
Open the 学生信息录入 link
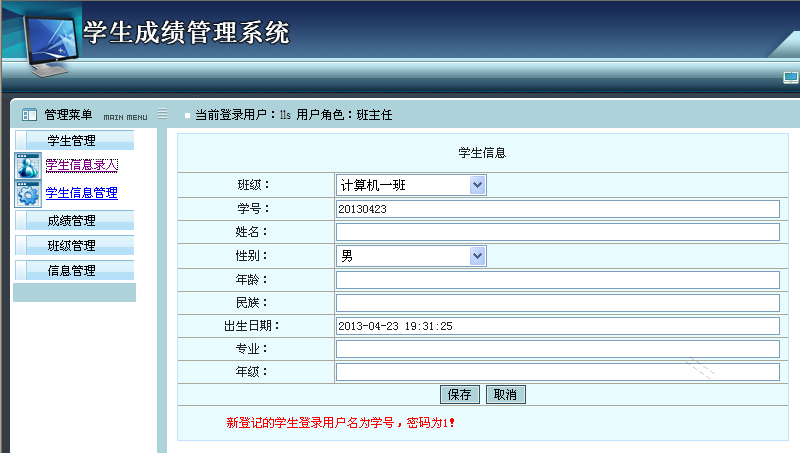click(x=82, y=165)
